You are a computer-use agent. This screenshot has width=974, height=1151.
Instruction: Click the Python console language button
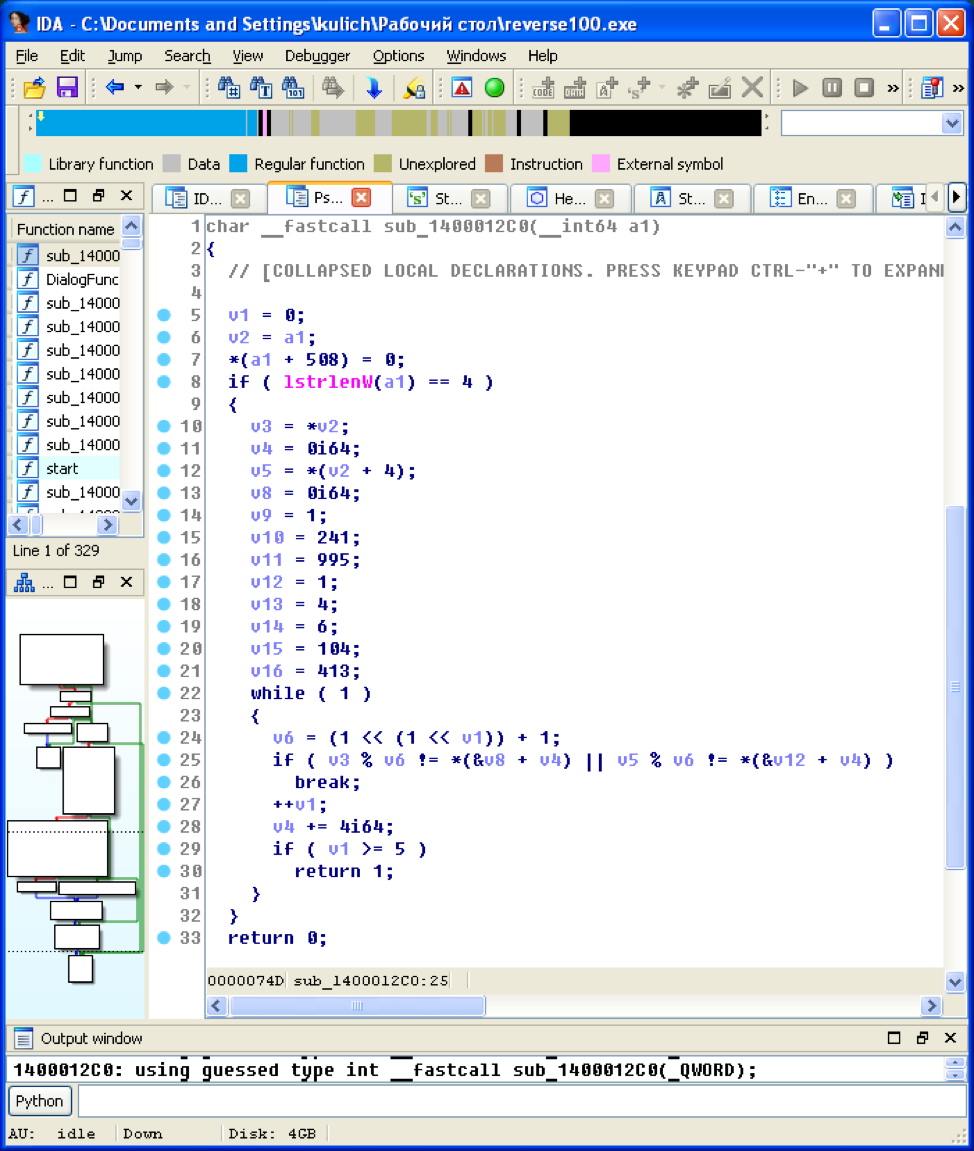click(40, 1101)
